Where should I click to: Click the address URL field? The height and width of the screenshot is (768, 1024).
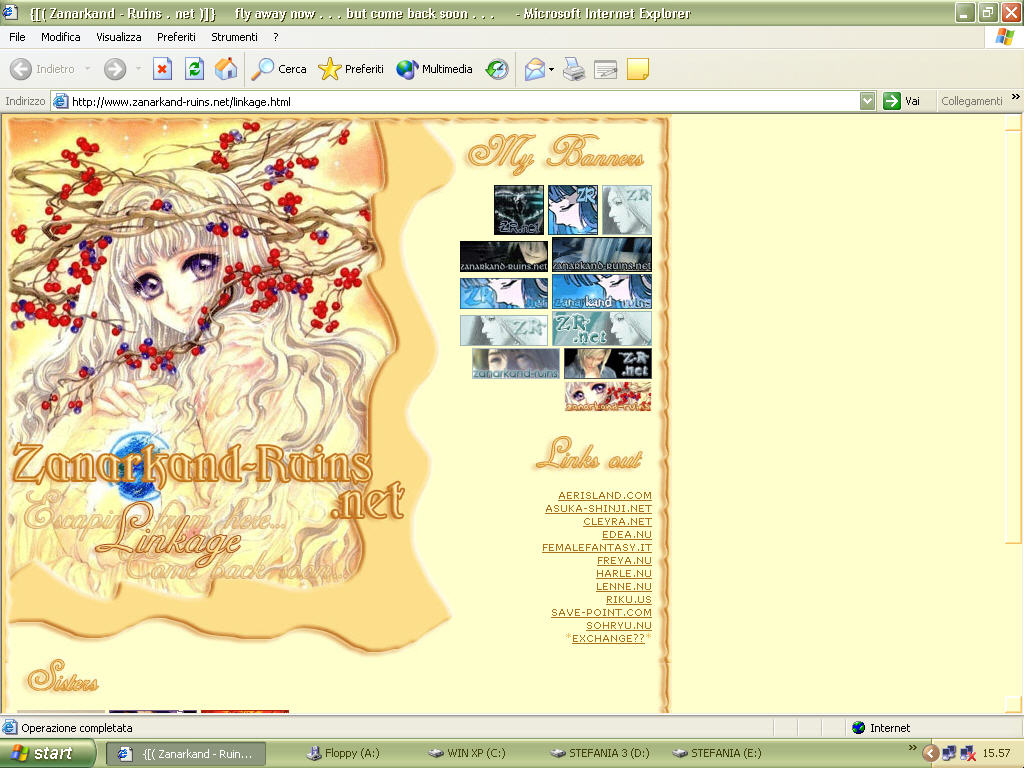(x=455, y=101)
